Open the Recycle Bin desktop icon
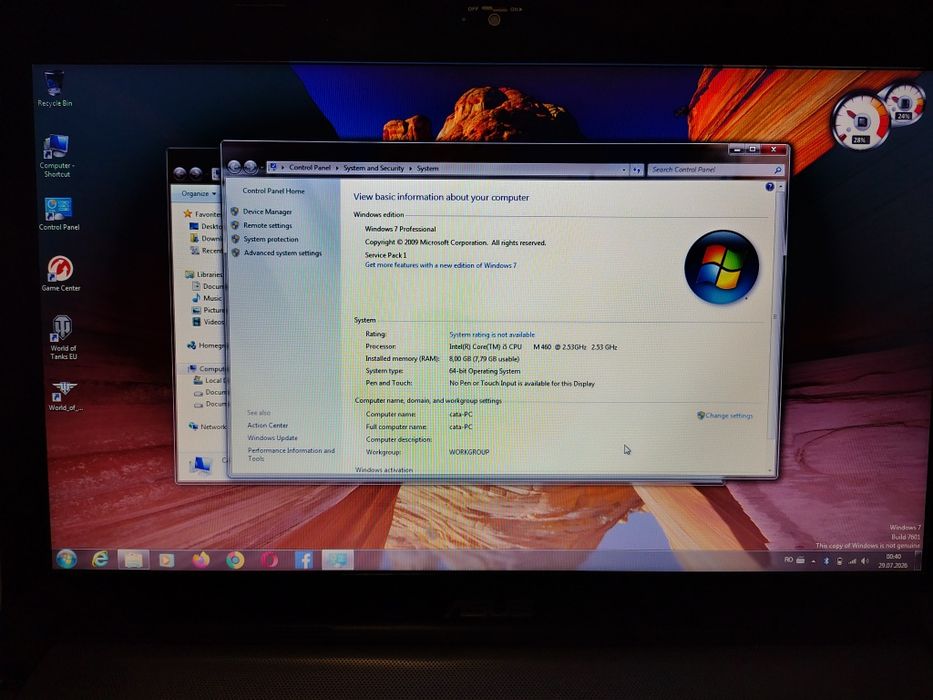This screenshot has height=700, width=933. (x=54, y=88)
